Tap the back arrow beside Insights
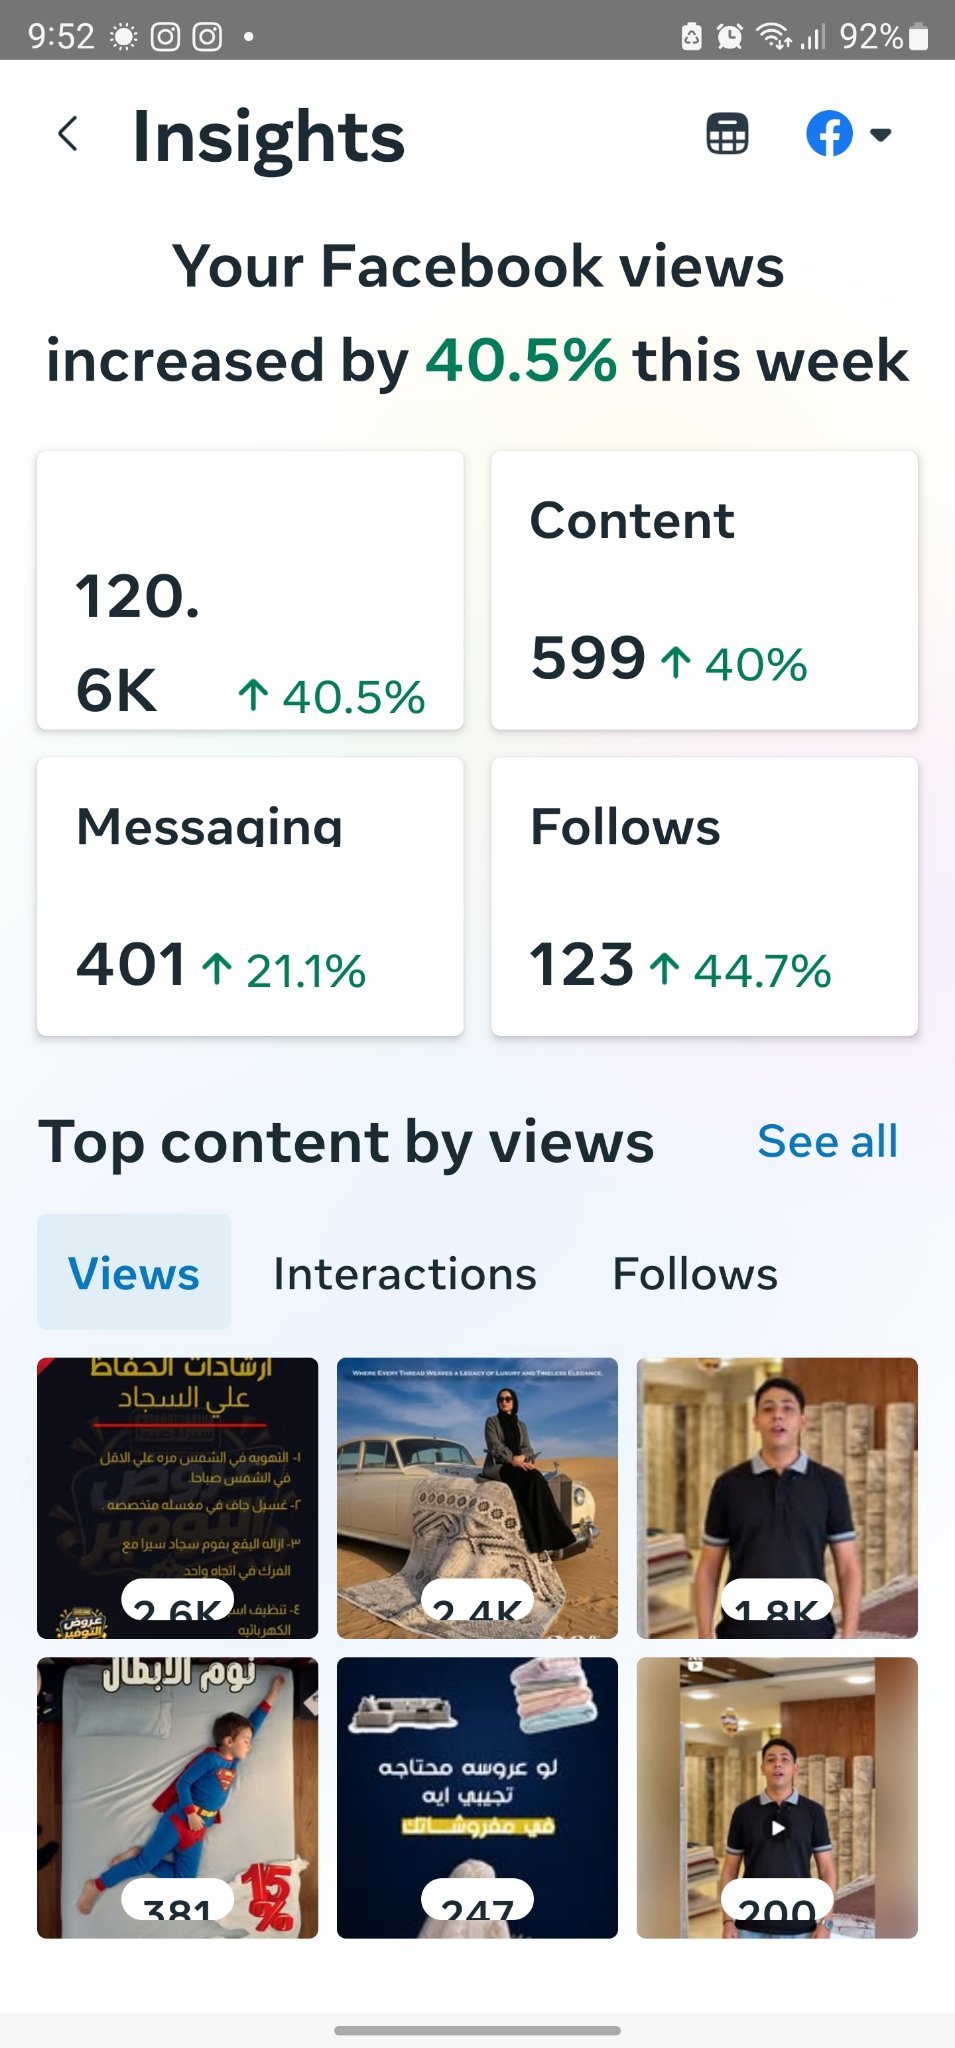This screenshot has height=2048, width=955. click(68, 133)
